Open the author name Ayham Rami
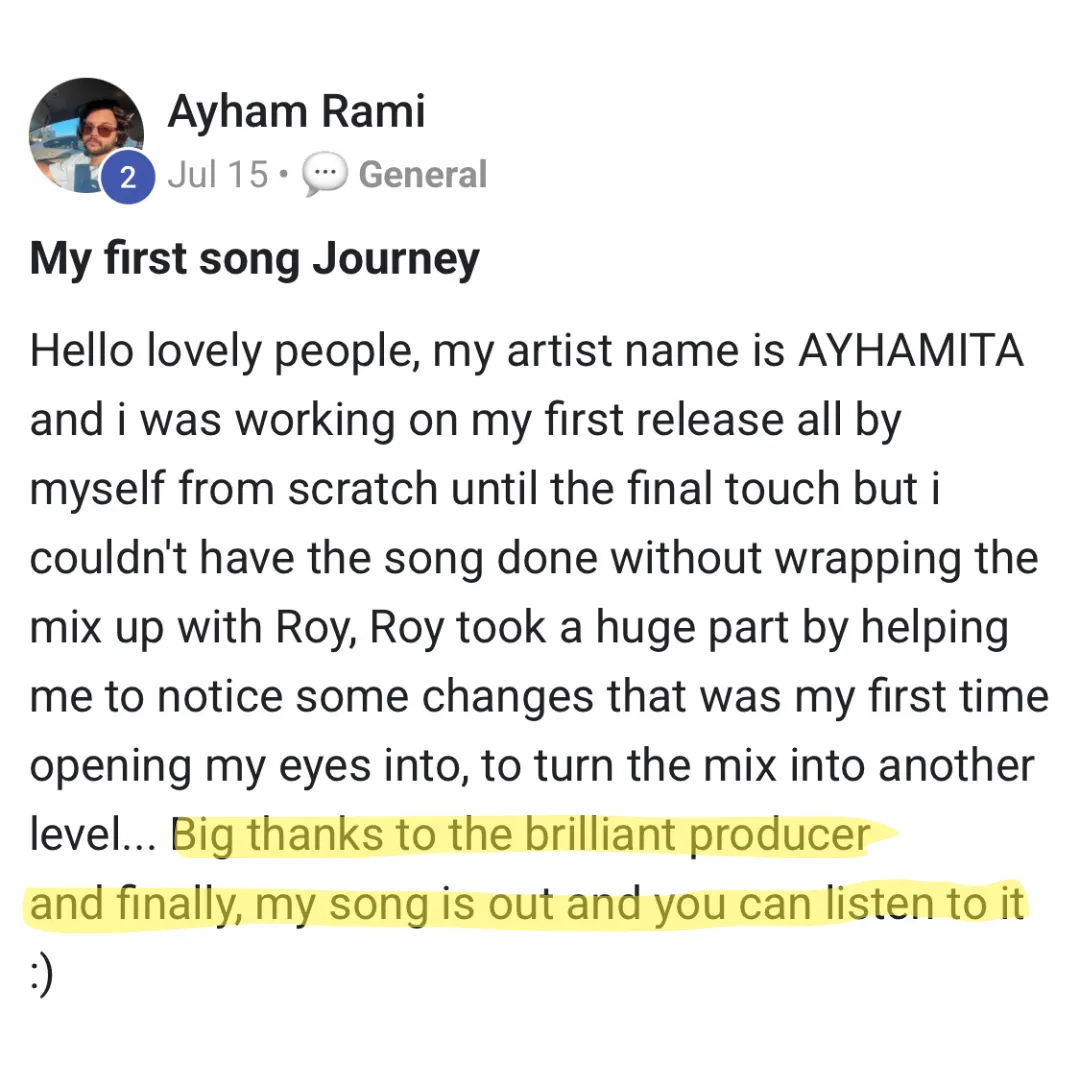 pos(296,110)
